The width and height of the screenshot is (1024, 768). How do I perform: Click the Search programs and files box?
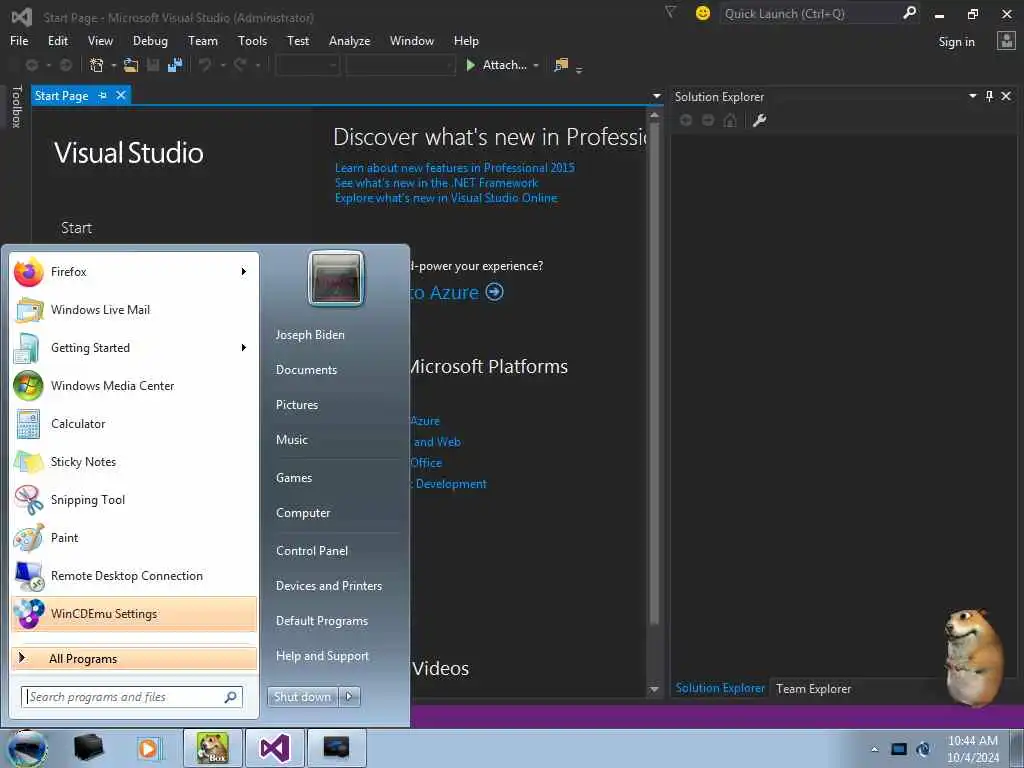point(132,697)
